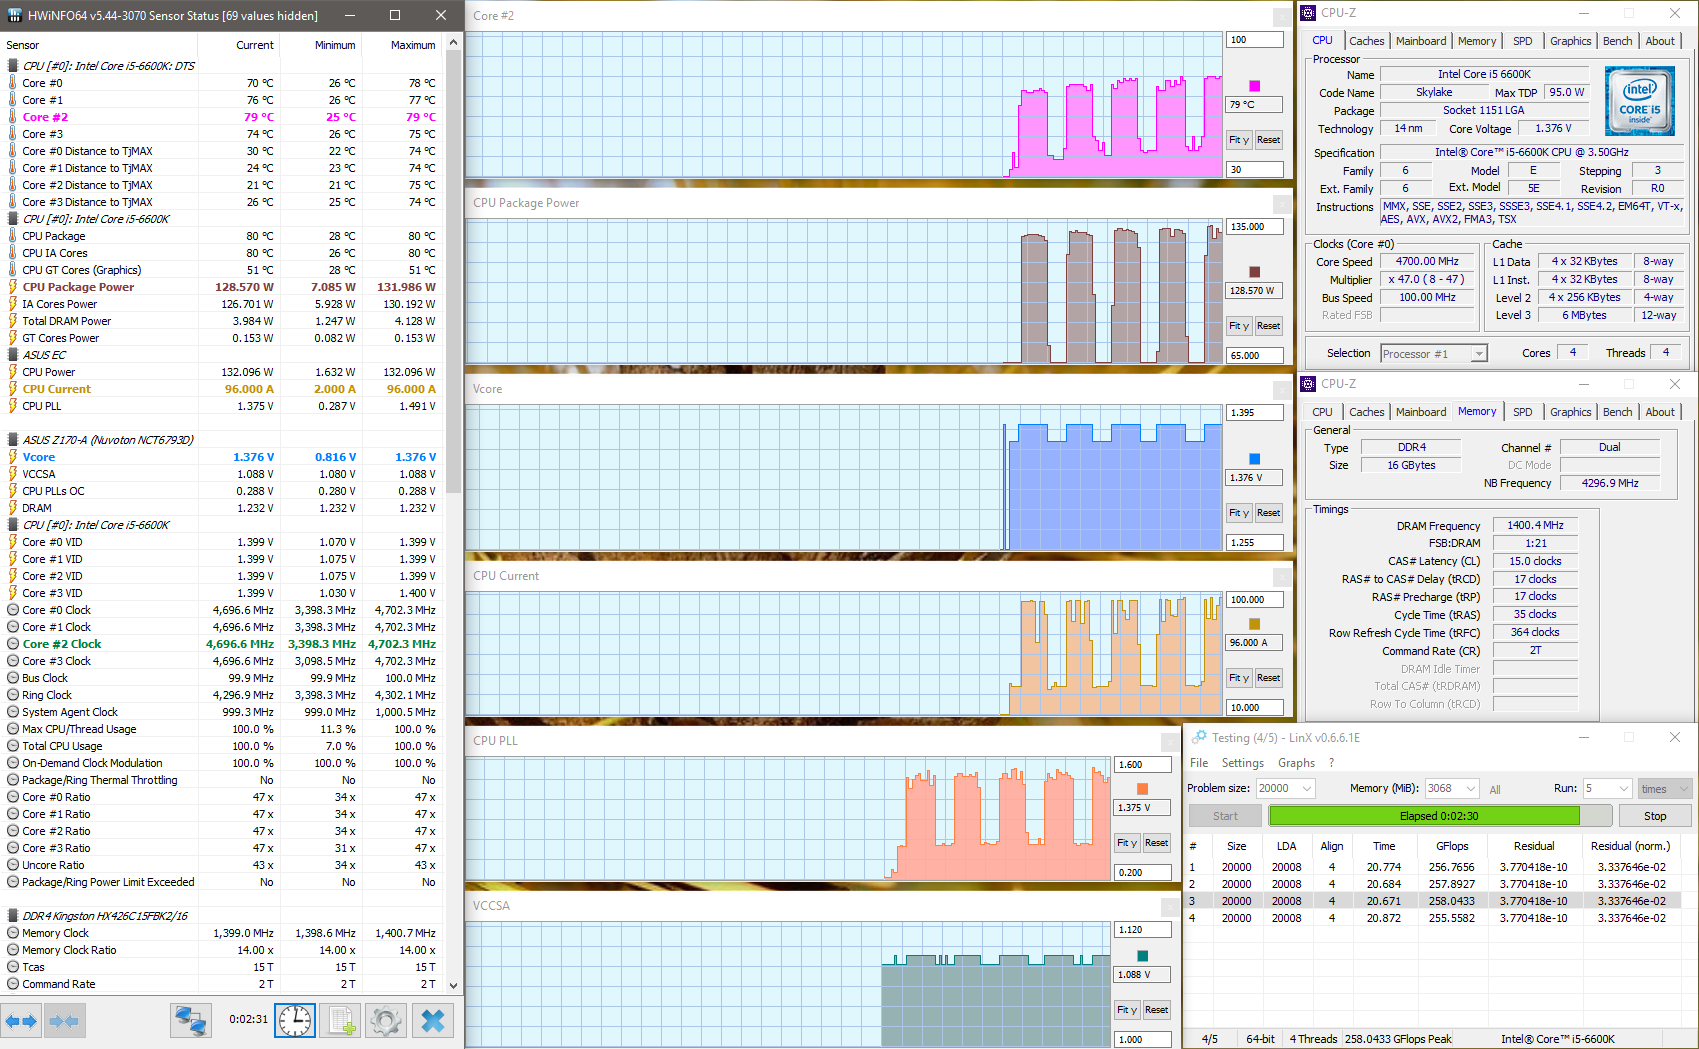Click the icon beside the Vcore sensor row

click(13, 457)
